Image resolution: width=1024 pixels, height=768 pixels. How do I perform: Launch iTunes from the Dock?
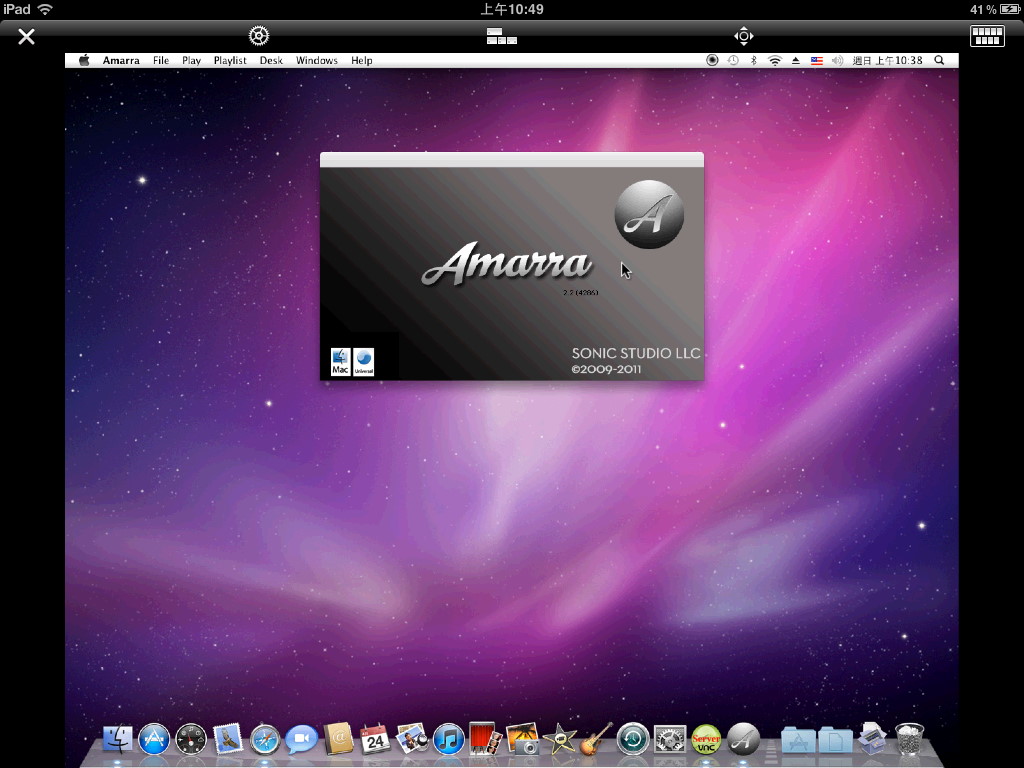click(449, 740)
